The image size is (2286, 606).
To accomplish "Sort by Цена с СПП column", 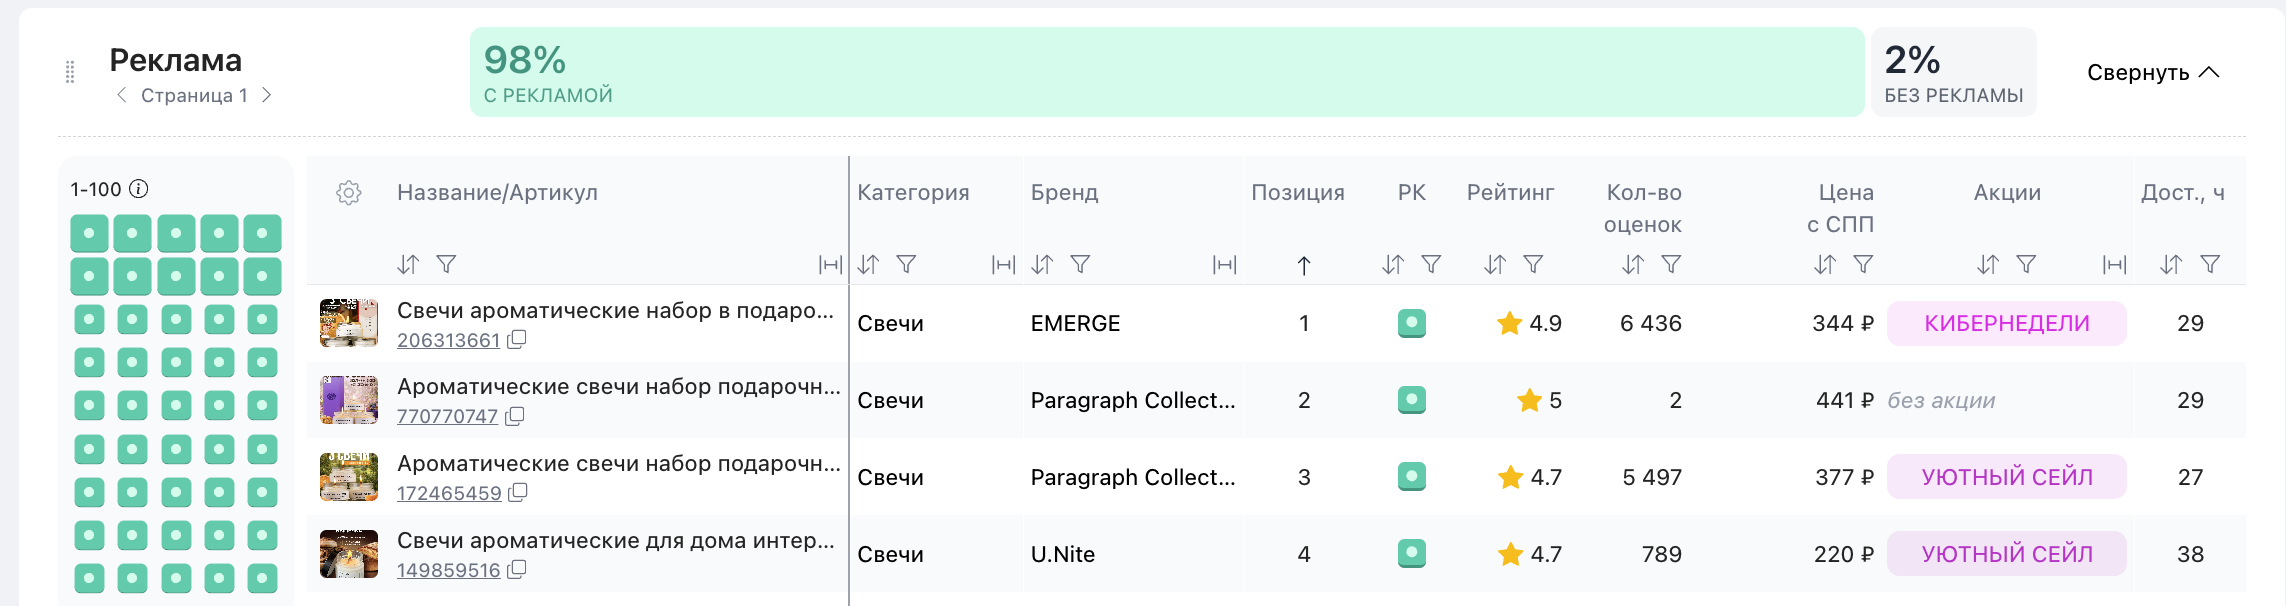I will (x=1825, y=264).
